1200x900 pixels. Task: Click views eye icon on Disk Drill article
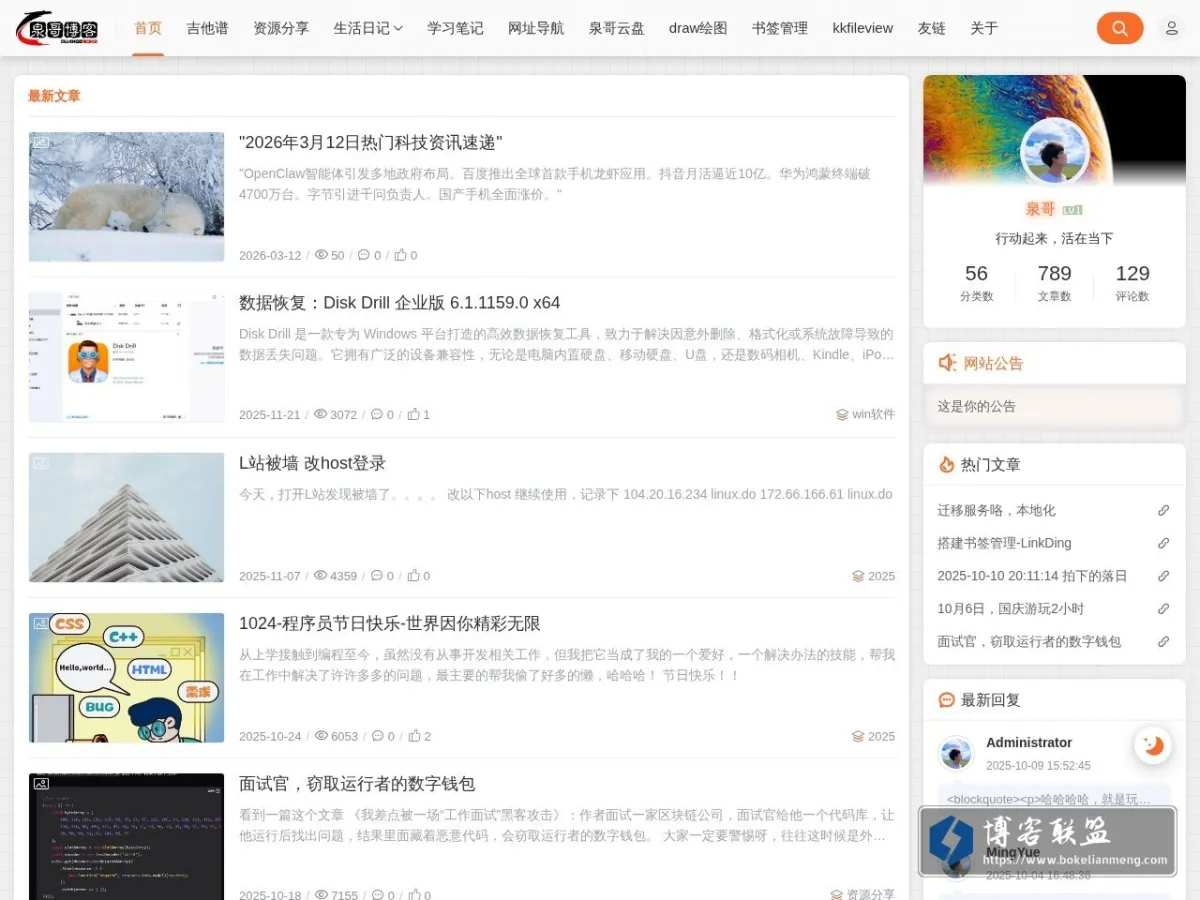coord(321,414)
